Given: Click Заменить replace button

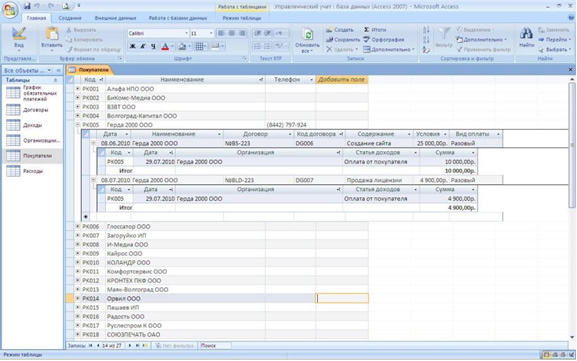Looking at the screenshot, I should (x=554, y=30).
